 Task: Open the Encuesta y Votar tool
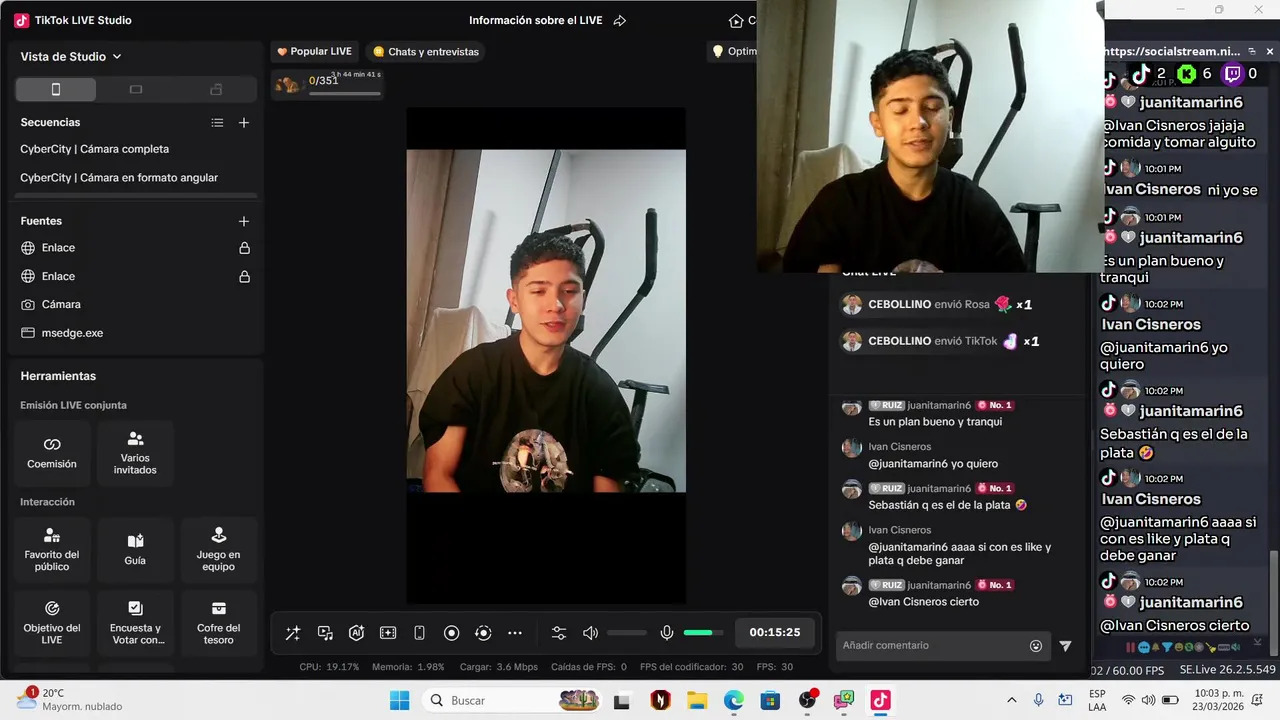[135, 622]
